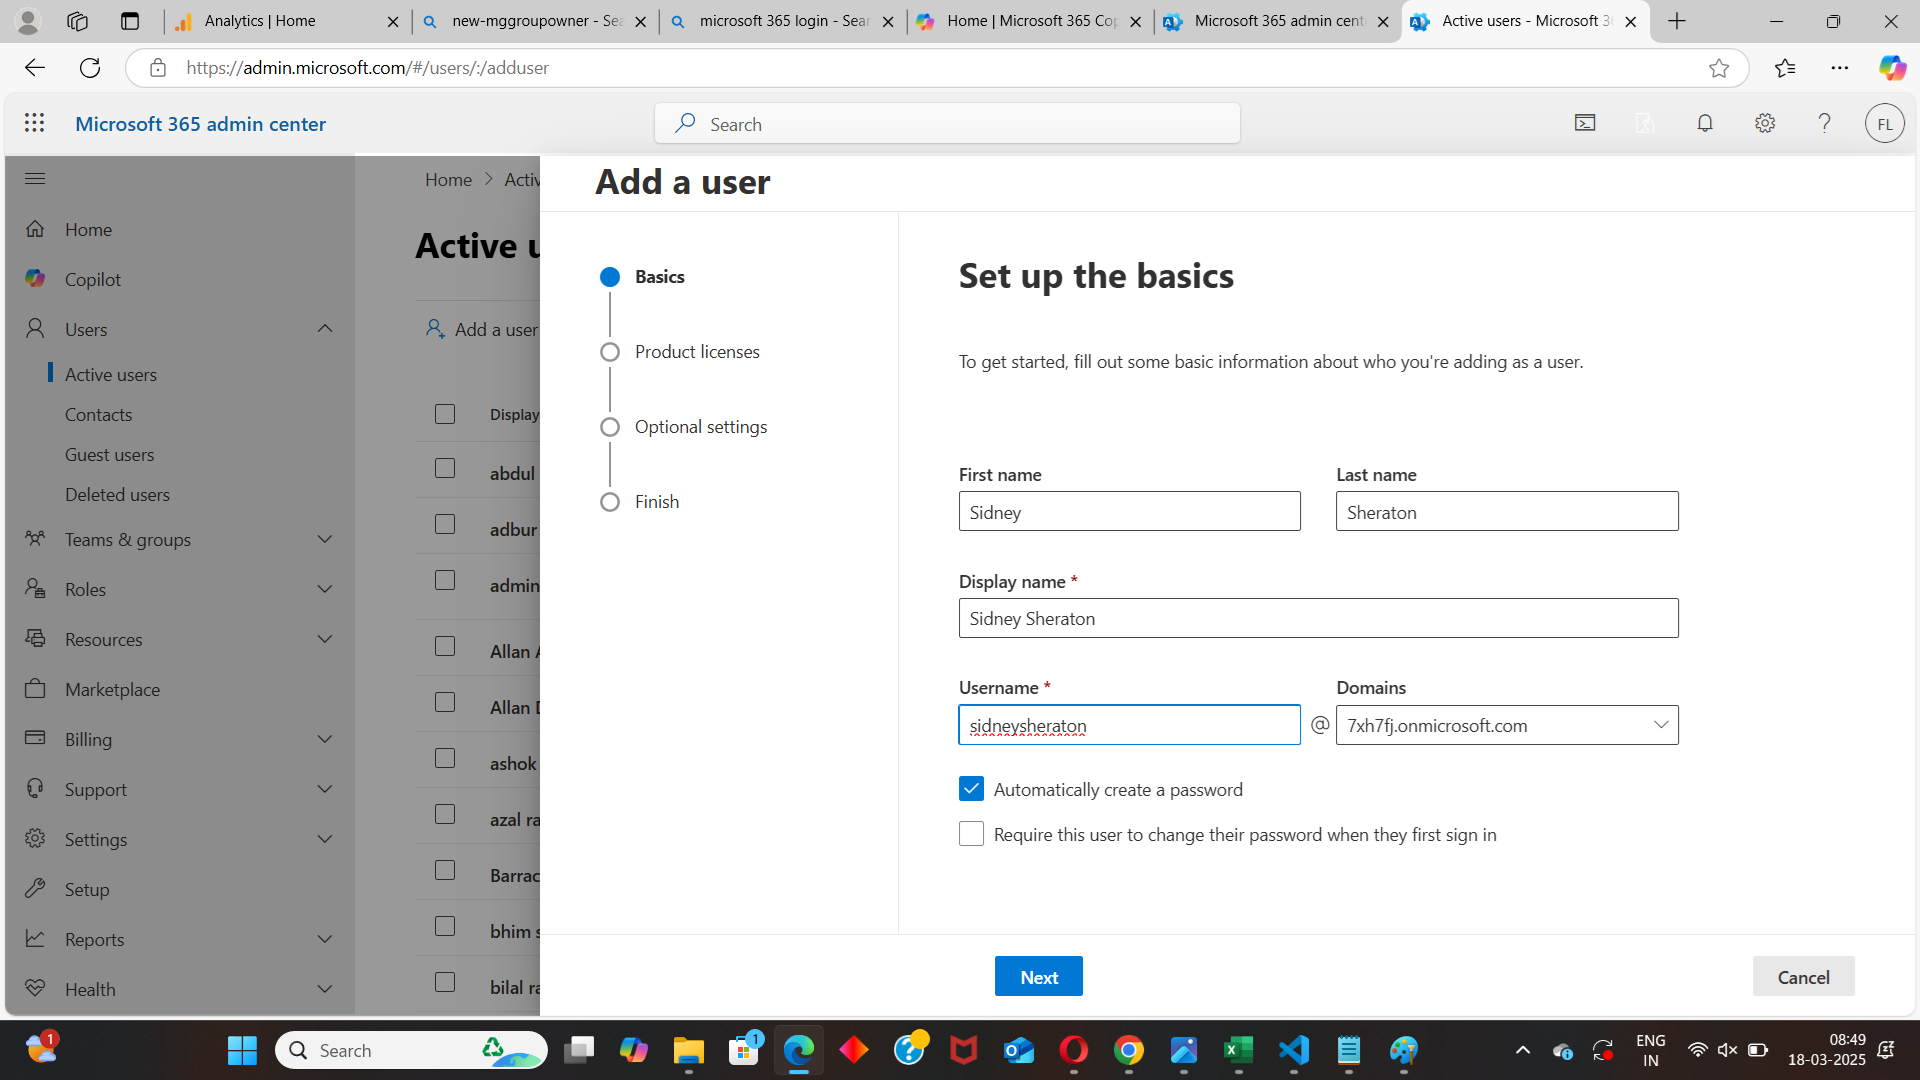
Task: Open the Copilot icon in Edge toolbar
Action: coord(1891,68)
